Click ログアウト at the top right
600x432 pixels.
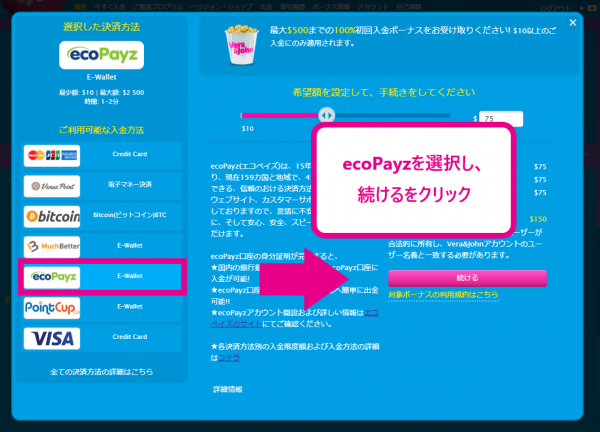coord(555,8)
